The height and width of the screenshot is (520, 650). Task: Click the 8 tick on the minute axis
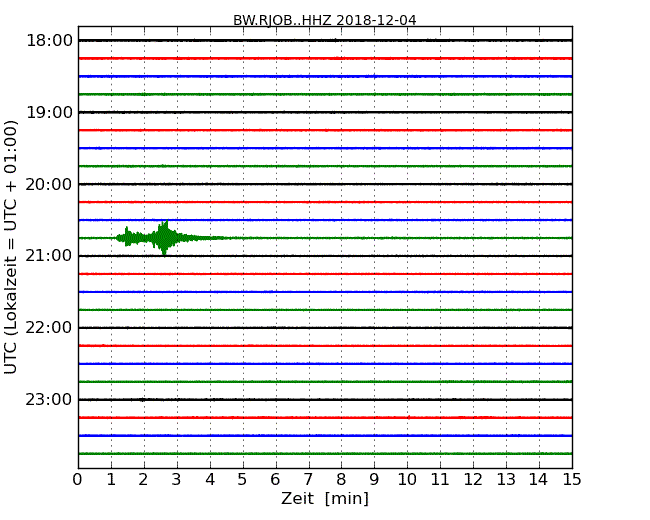pyautogui.click(x=341, y=479)
